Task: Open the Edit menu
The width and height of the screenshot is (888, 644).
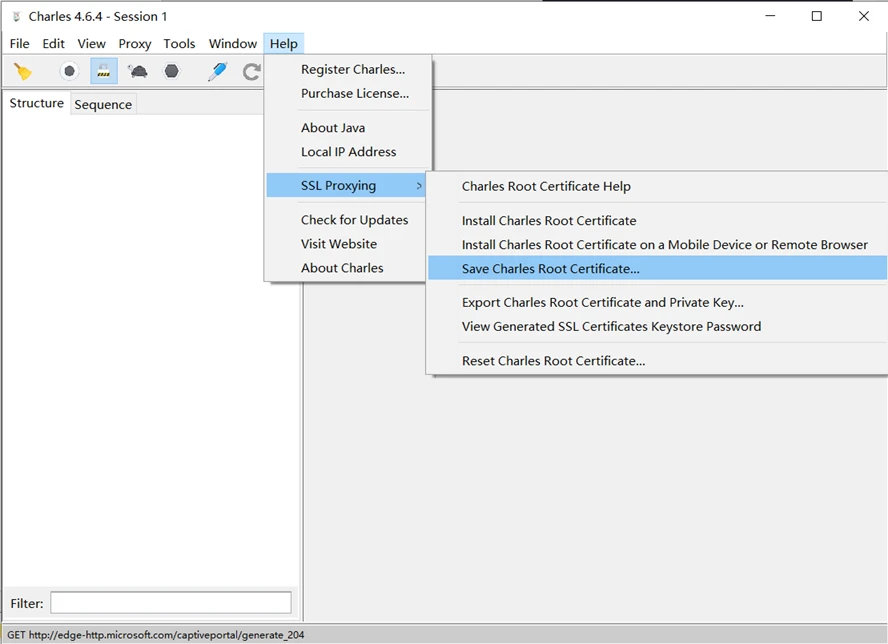Action: coord(53,44)
